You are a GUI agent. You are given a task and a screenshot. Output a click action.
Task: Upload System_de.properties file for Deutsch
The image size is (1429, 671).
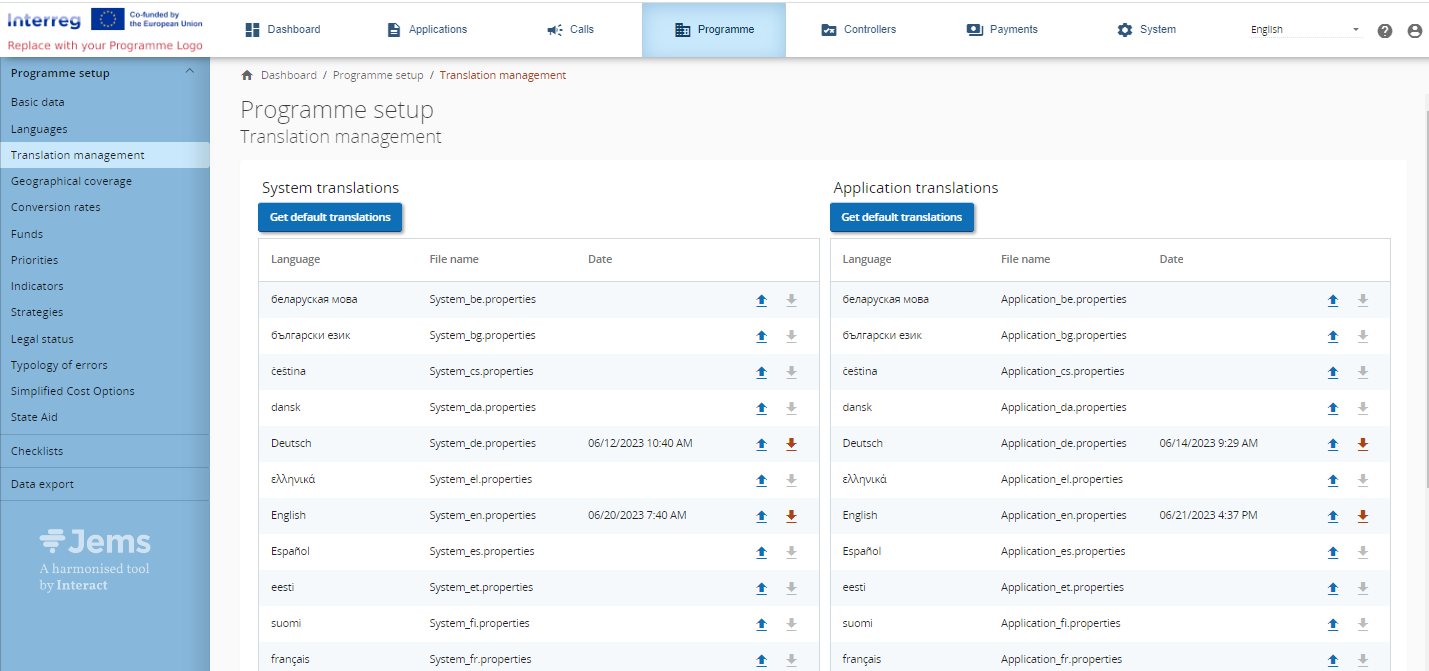coord(761,444)
